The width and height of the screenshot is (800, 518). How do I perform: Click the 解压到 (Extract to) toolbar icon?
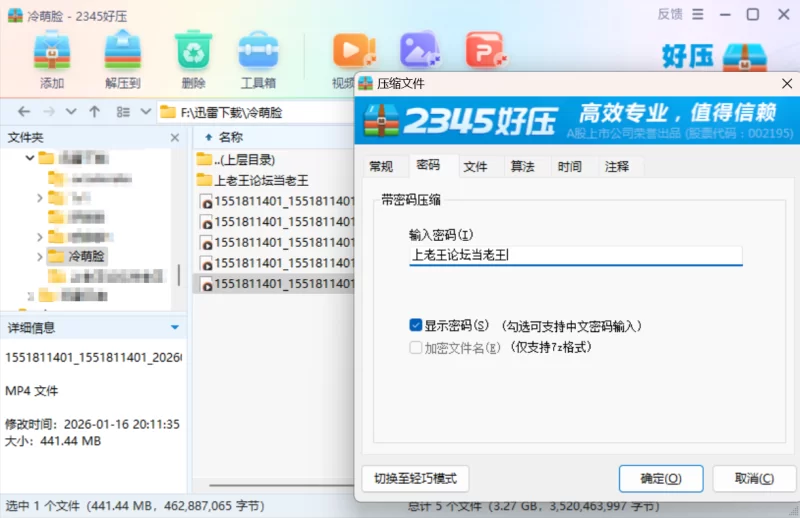point(122,51)
